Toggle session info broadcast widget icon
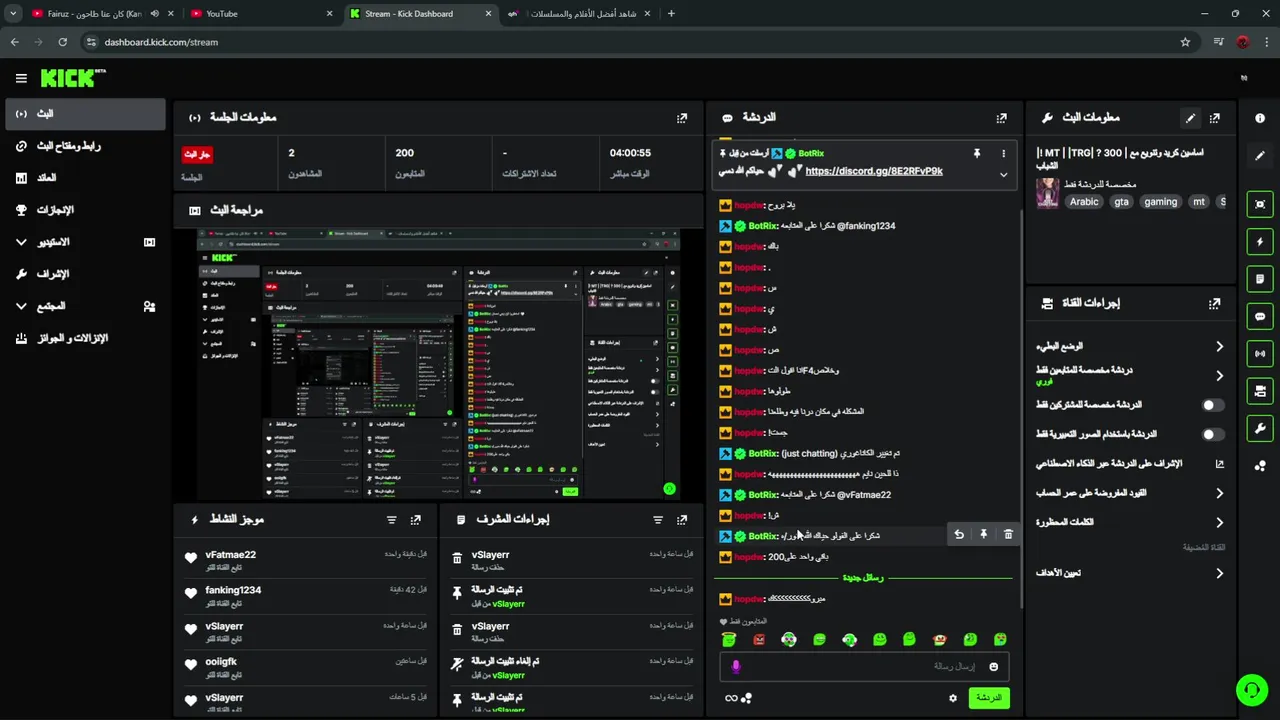1280x720 pixels. 1259,353
